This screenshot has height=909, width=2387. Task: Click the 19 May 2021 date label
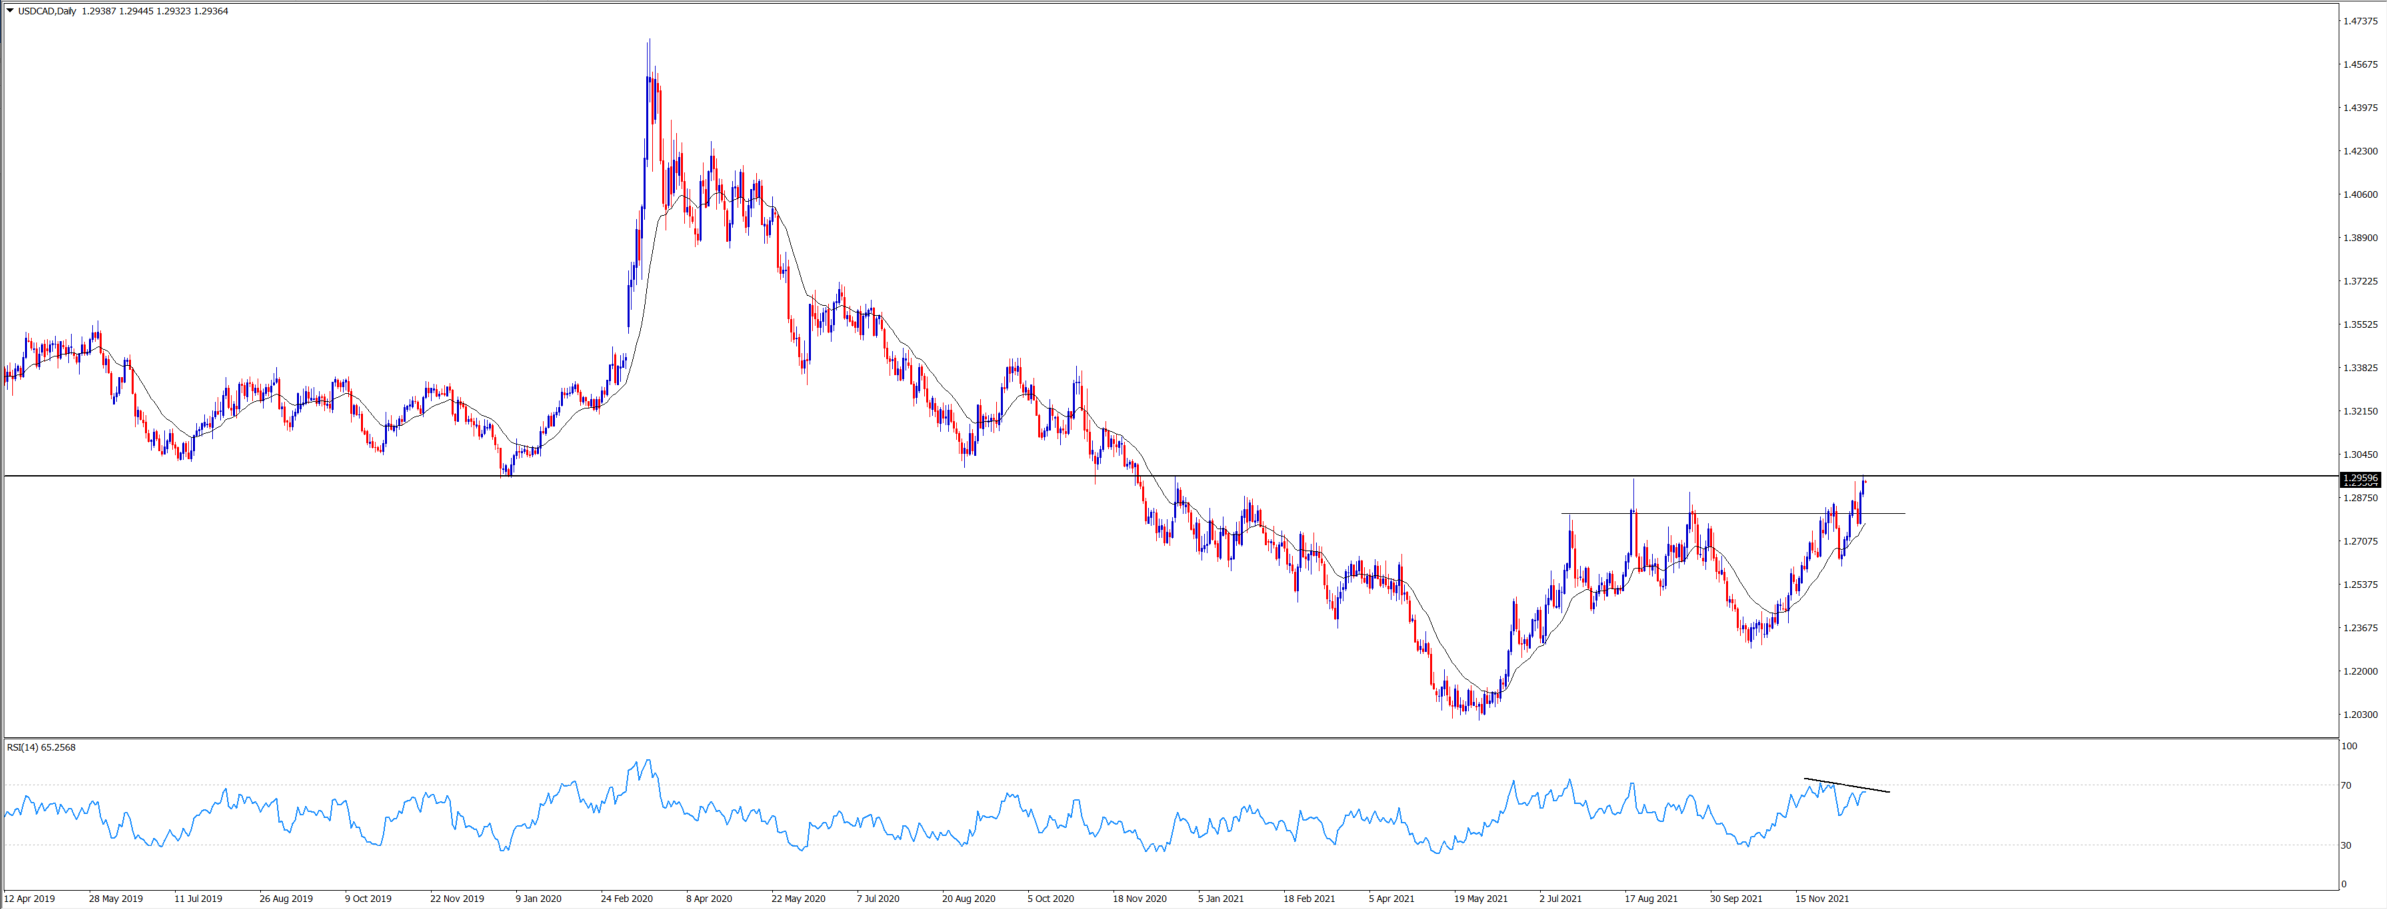[x=1481, y=899]
